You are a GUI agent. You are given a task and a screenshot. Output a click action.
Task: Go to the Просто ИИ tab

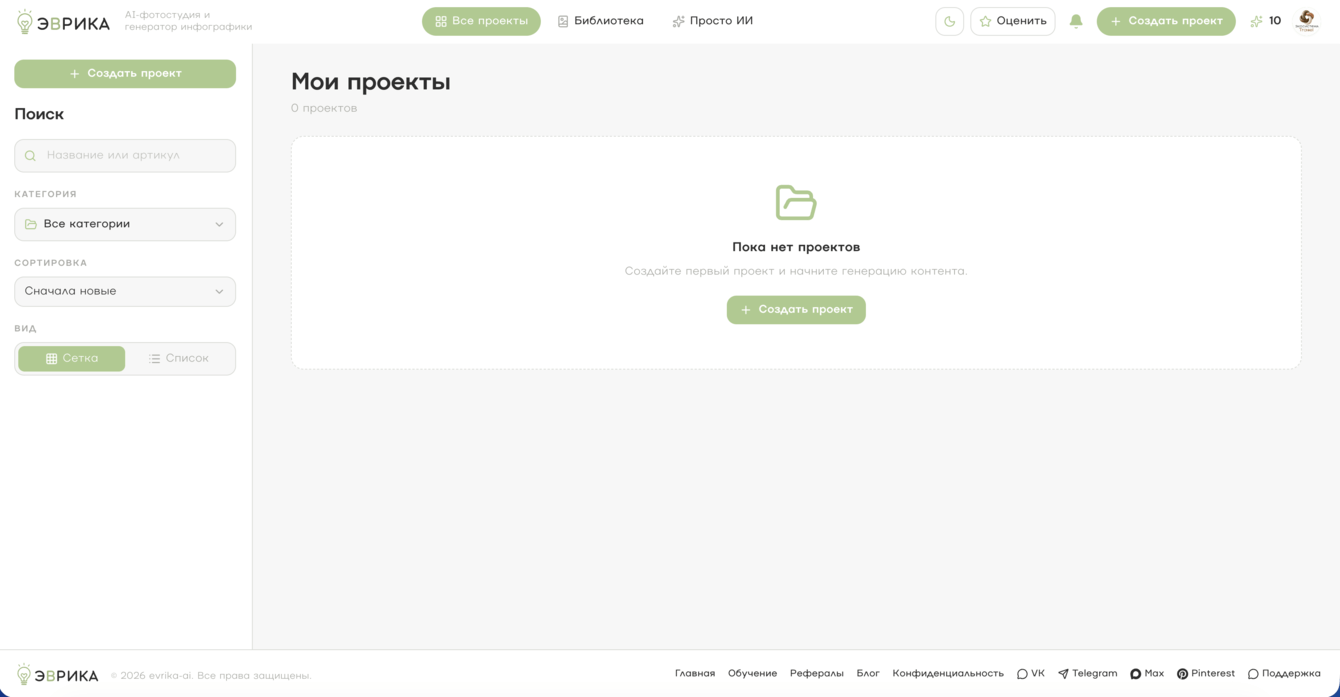coord(712,21)
